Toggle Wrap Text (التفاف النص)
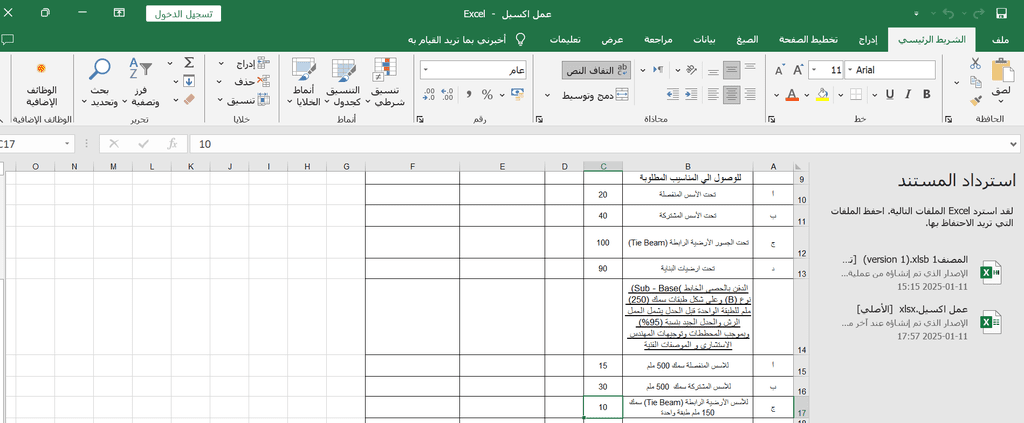Image resolution: width=1024 pixels, height=423 pixels. coord(596,70)
